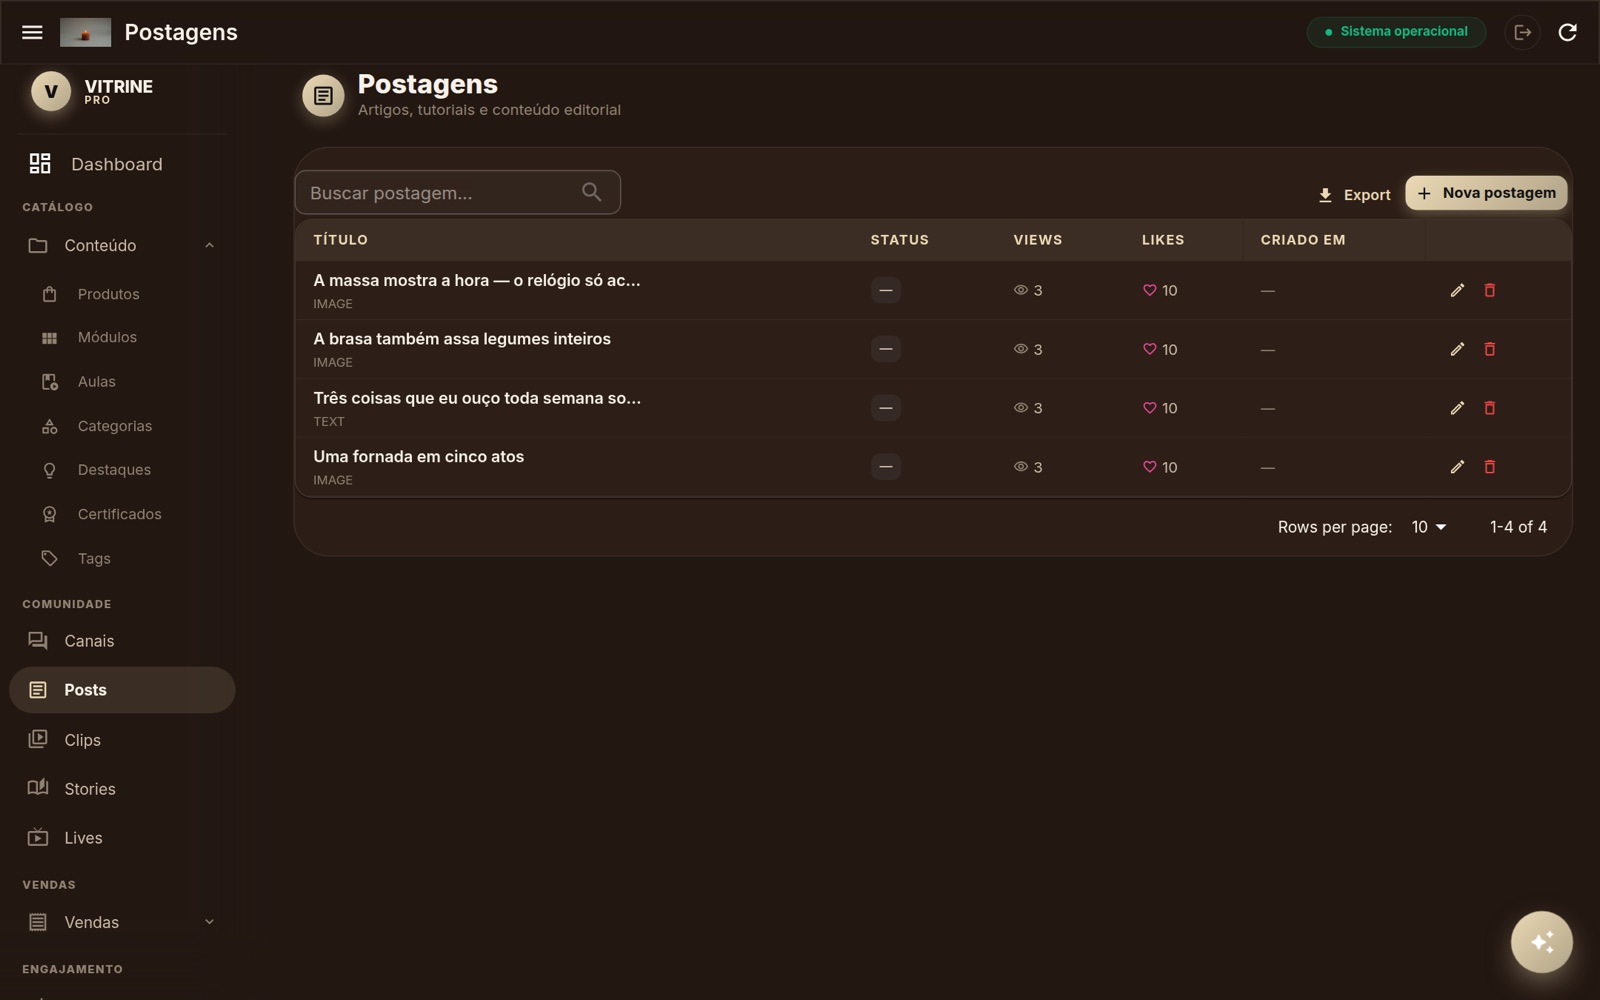Sort by the Criado em column header
This screenshot has height=1000, width=1600.
[x=1302, y=240]
